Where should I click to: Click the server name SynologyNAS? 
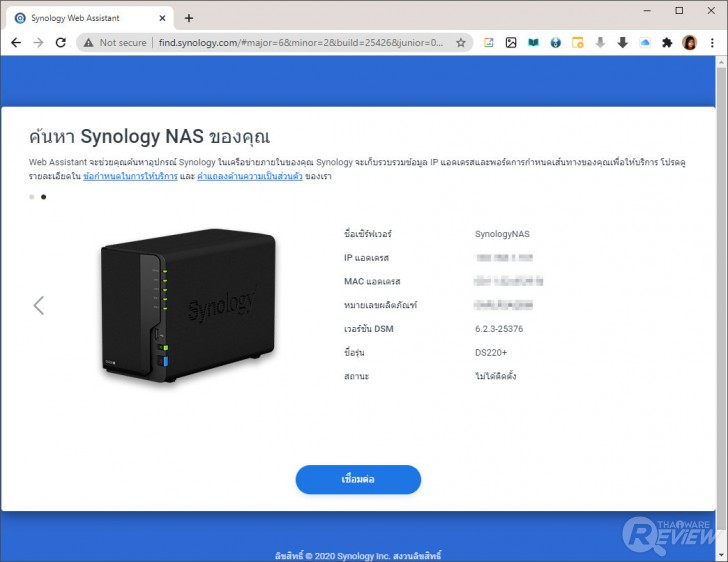(x=502, y=234)
